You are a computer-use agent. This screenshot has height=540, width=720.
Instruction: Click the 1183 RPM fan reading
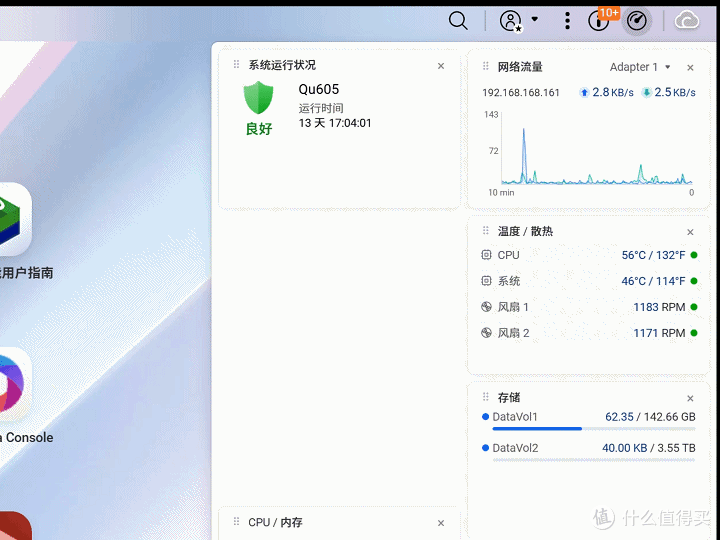(659, 307)
